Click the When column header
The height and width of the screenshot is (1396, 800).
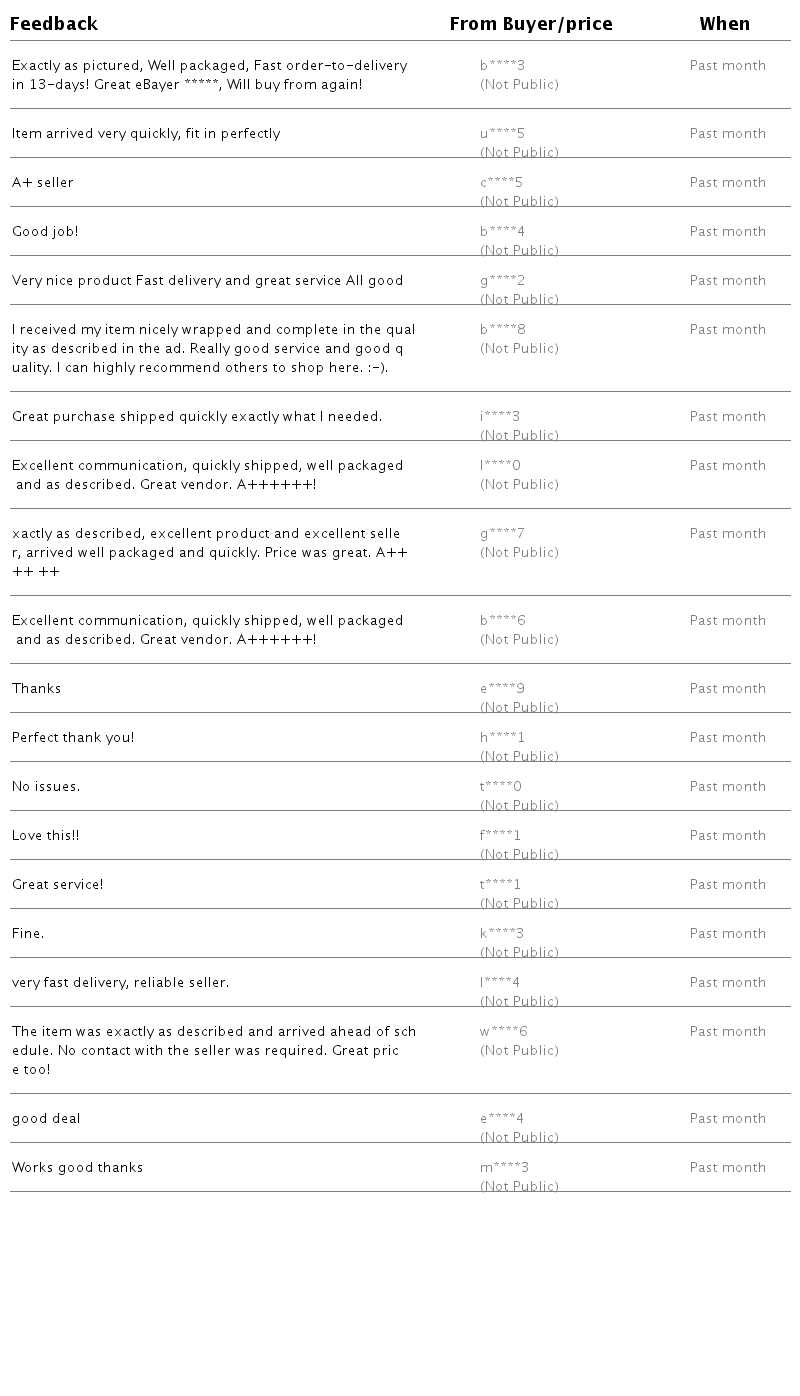(724, 24)
